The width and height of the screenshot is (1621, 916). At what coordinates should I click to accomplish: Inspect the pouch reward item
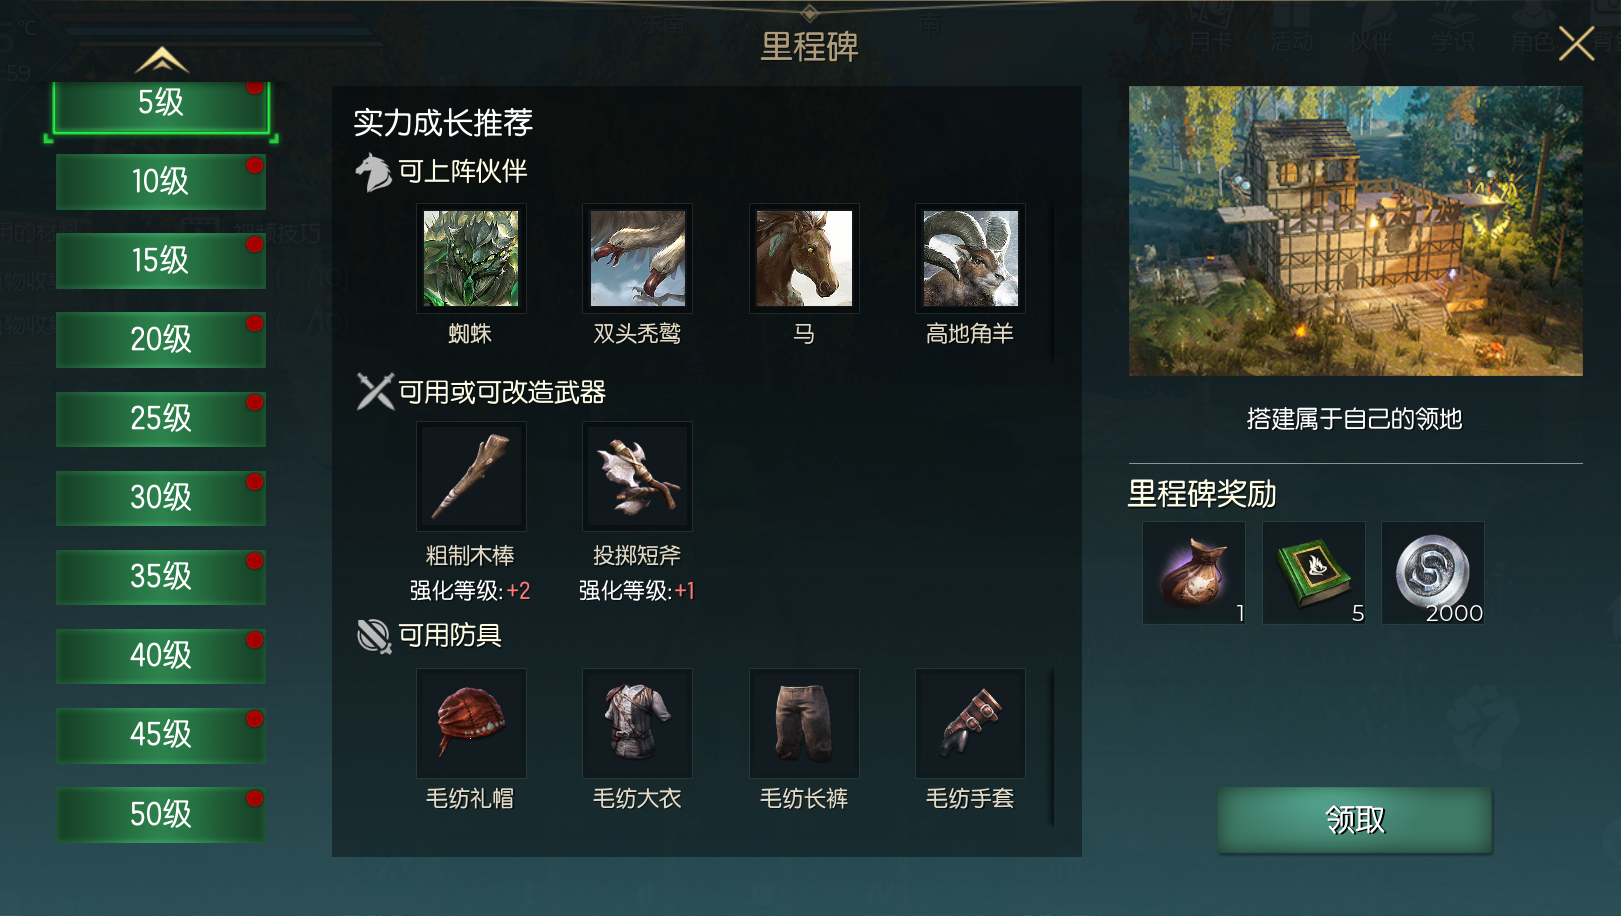click(1194, 573)
